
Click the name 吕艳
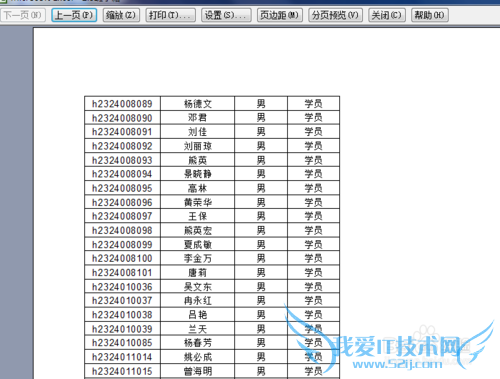coord(198,315)
